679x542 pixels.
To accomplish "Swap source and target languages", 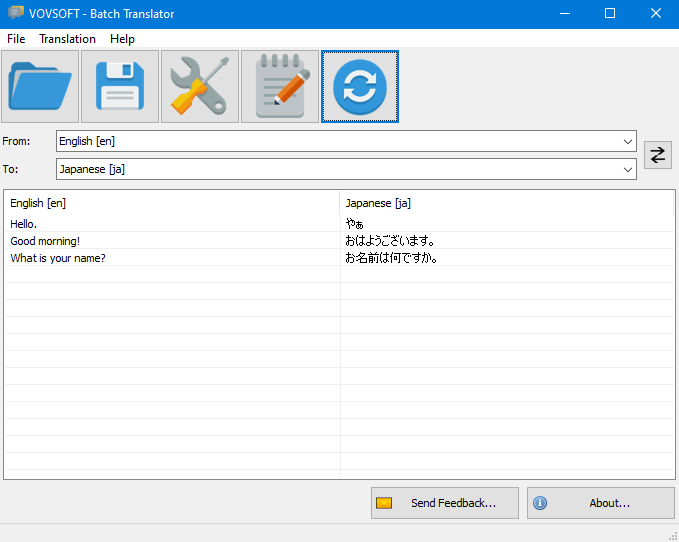I will pyautogui.click(x=657, y=155).
